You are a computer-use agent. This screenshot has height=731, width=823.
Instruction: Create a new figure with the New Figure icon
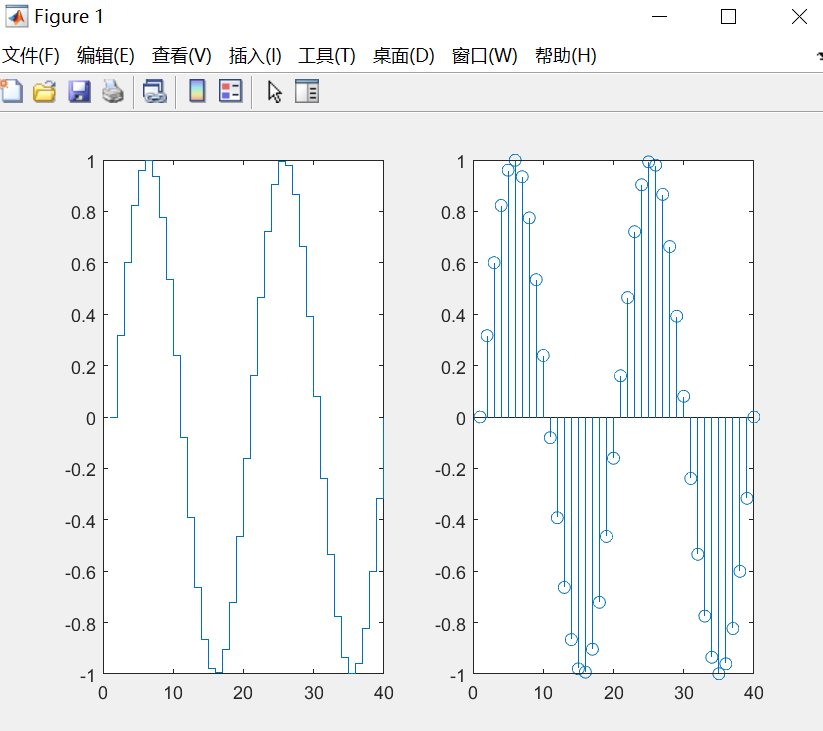(x=11, y=91)
